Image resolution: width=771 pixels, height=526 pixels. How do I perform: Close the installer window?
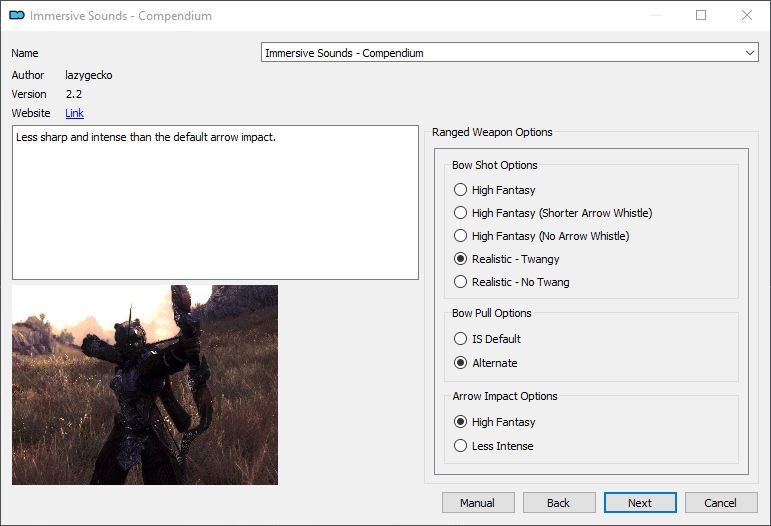coord(747,15)
